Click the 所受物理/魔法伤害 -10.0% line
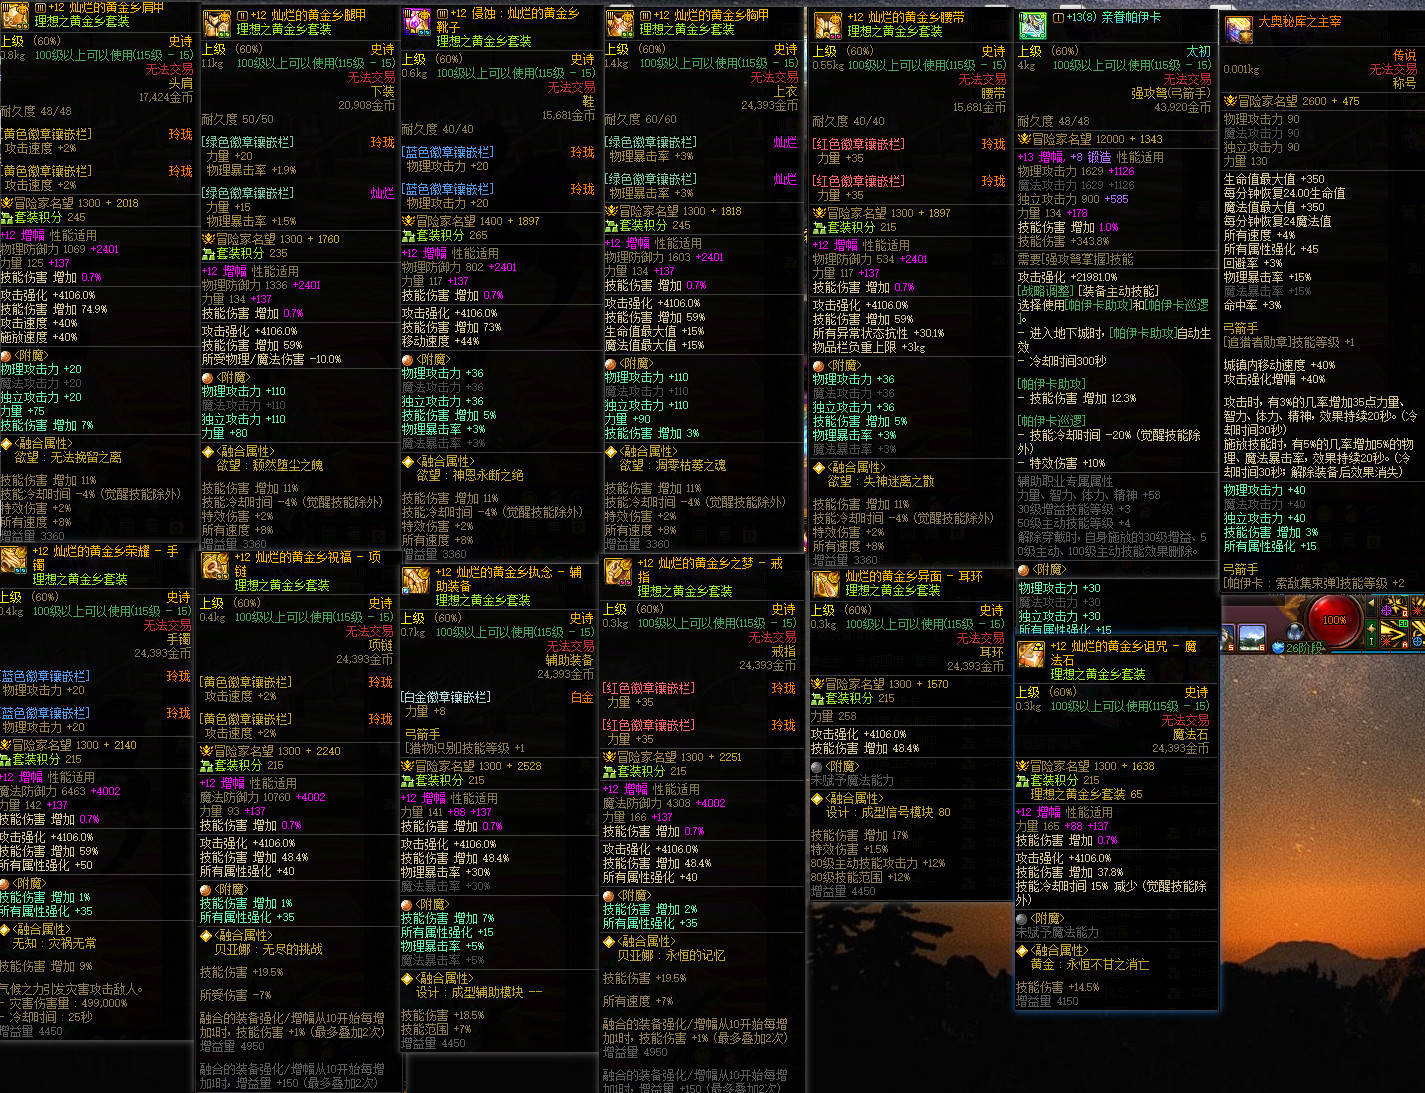Image resolution: width=1425 pixels, height=1093 pixels. coord(271,359)
